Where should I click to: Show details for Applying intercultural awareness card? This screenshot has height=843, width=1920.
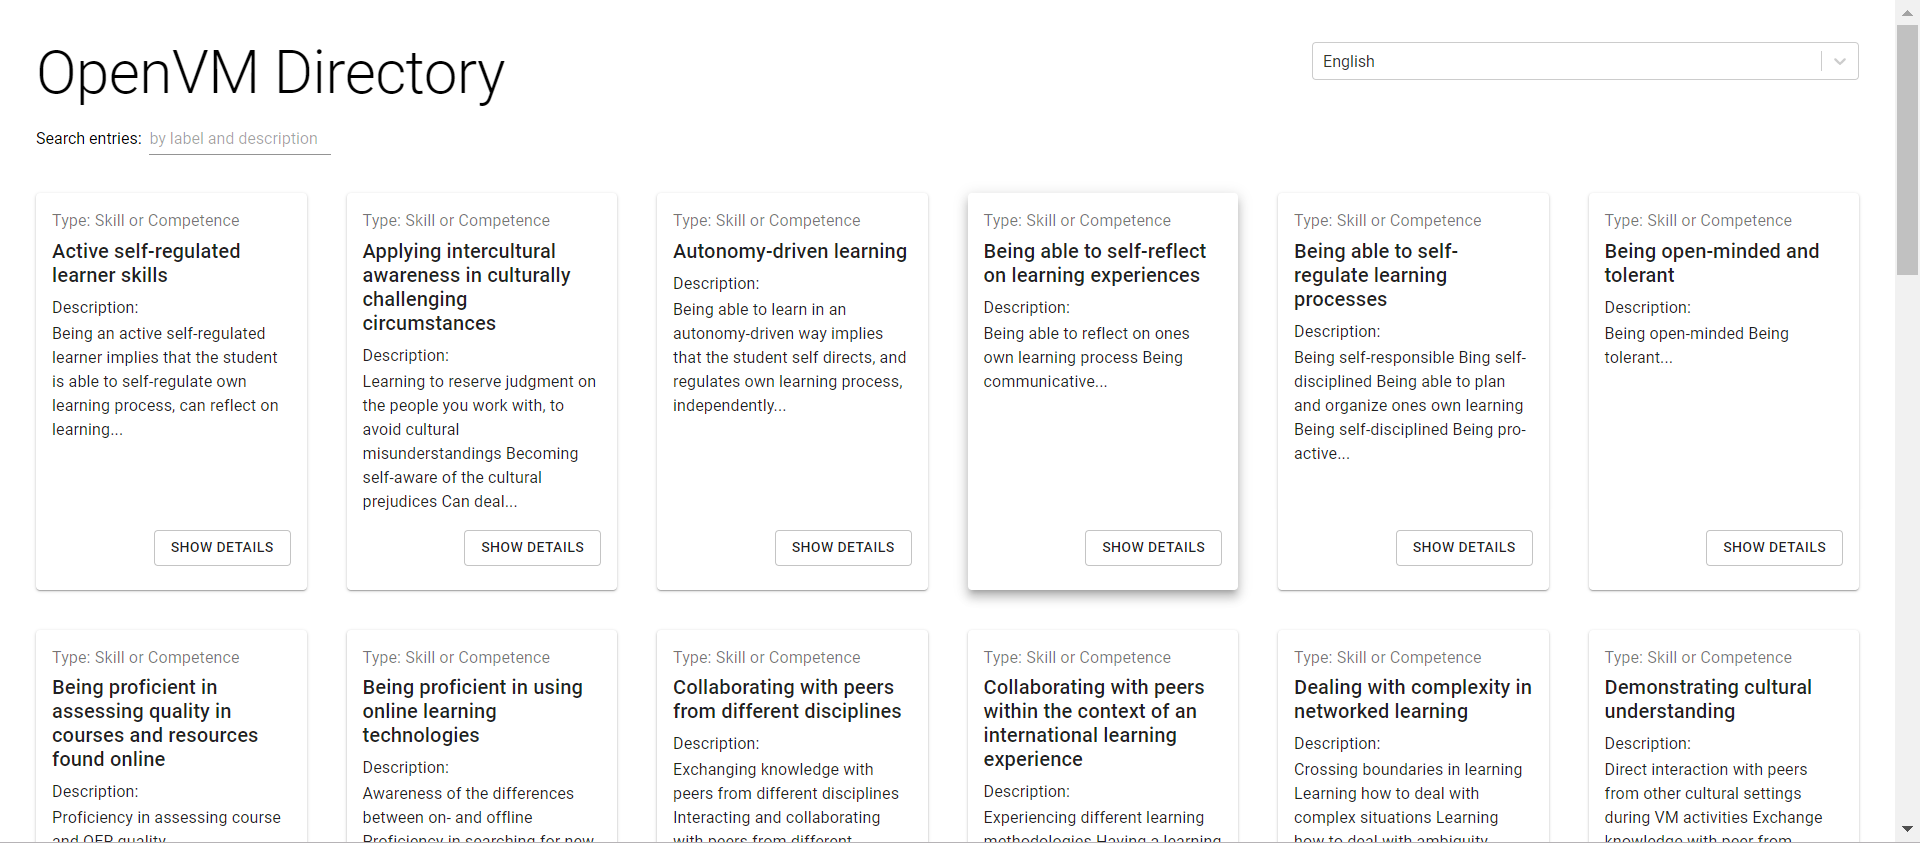pos(532,547)
